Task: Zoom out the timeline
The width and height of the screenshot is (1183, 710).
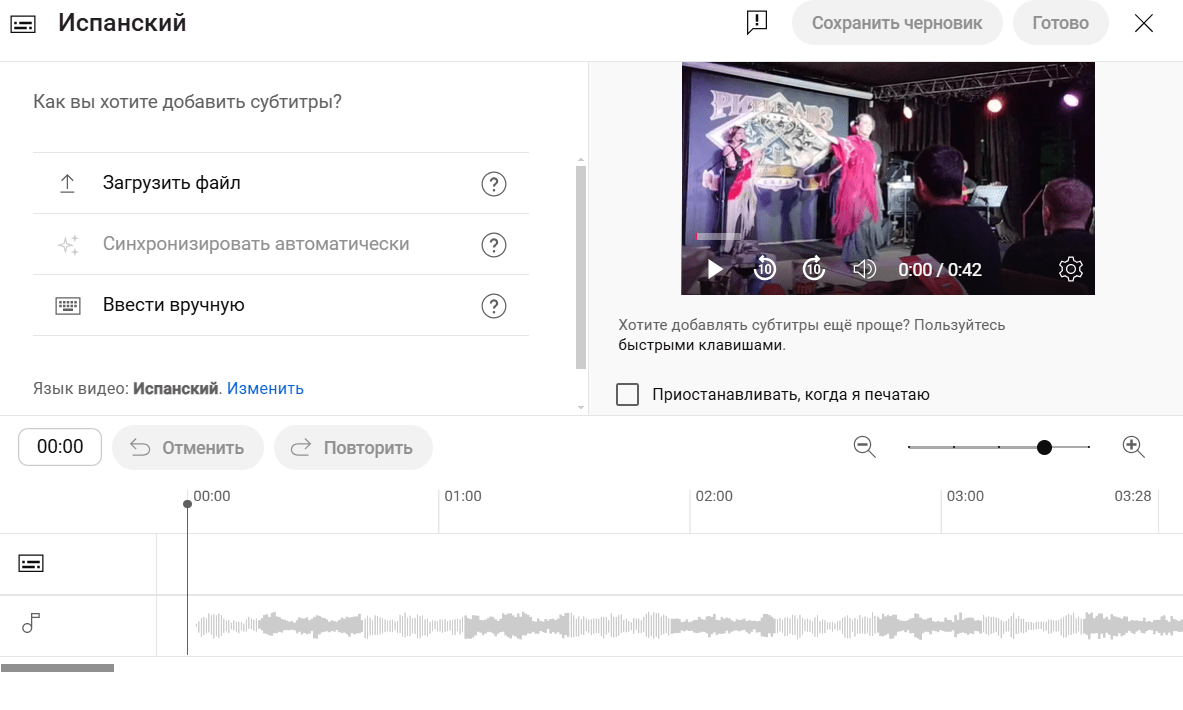Action: 865,447
